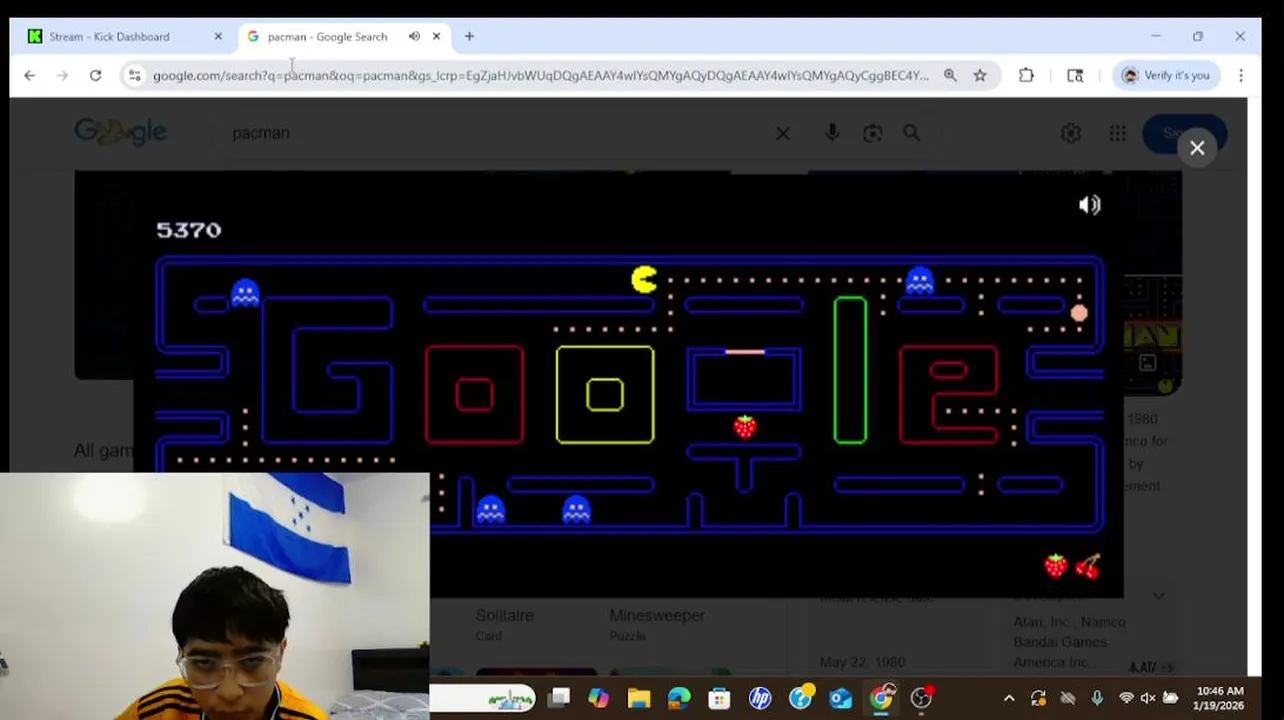Viewport: 1284px width, 720px height.
Task: Open File Explorer from the taskbar
Action: pyautogui.click(x=639, y=698)
